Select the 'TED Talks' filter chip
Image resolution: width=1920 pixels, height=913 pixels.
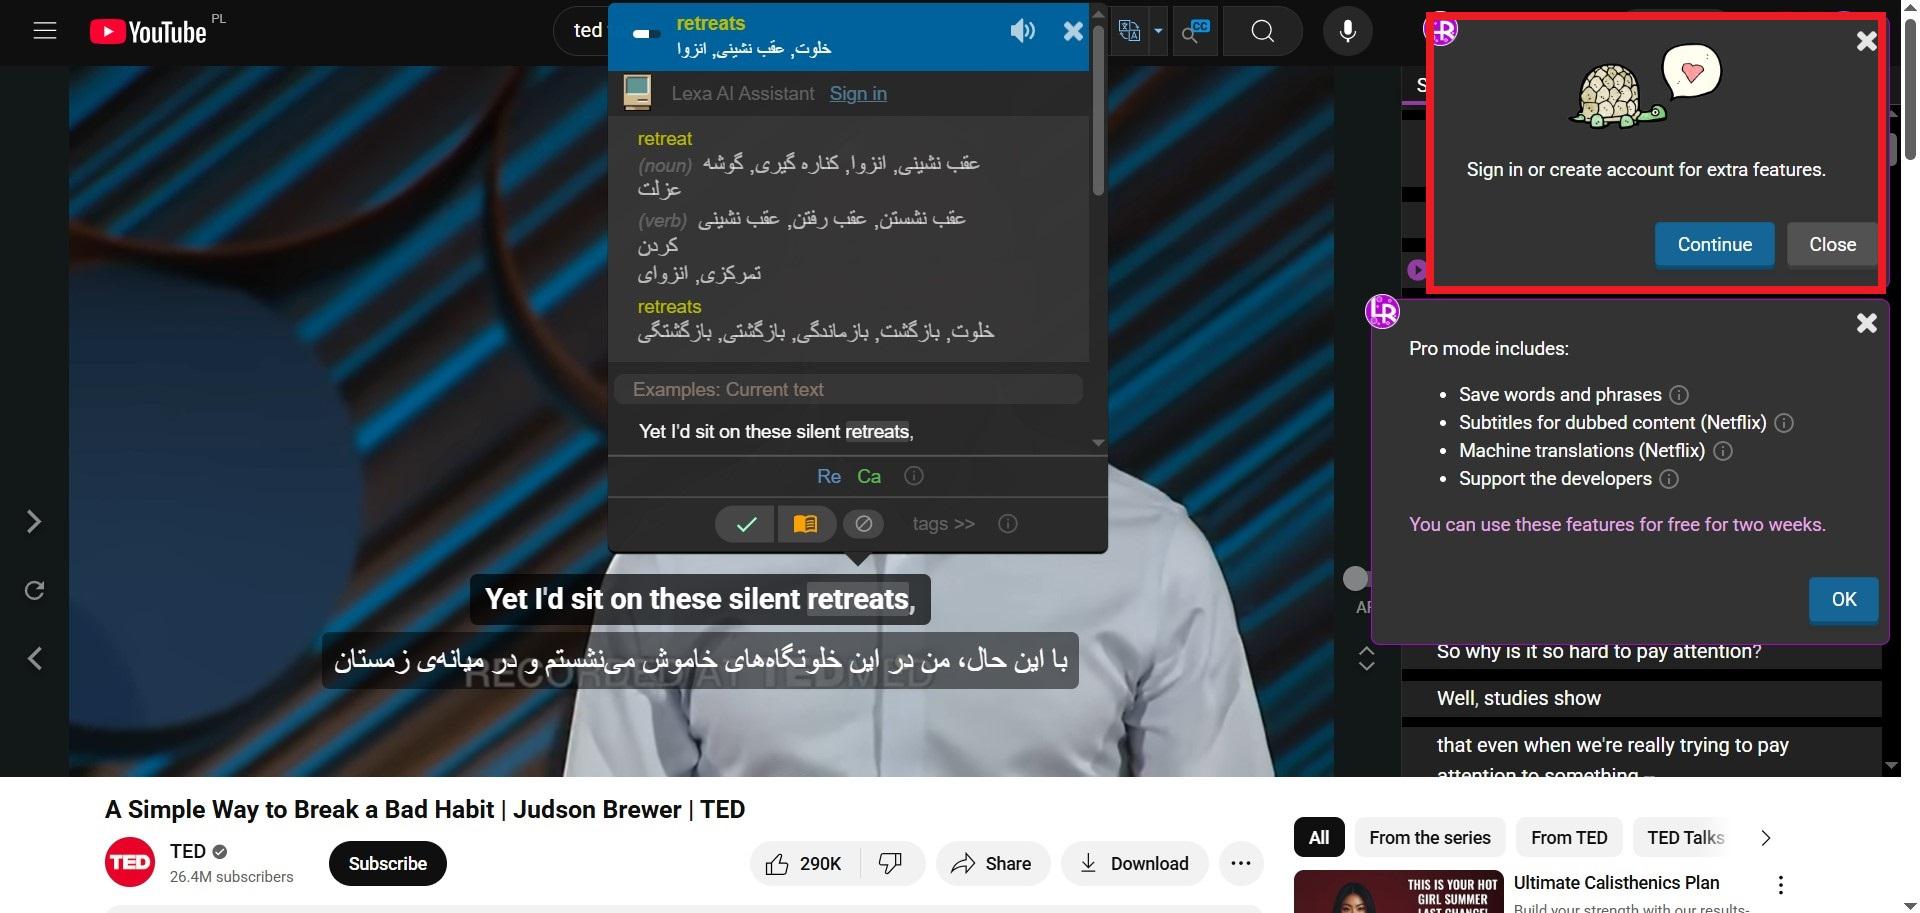[x=1686, y=838]
